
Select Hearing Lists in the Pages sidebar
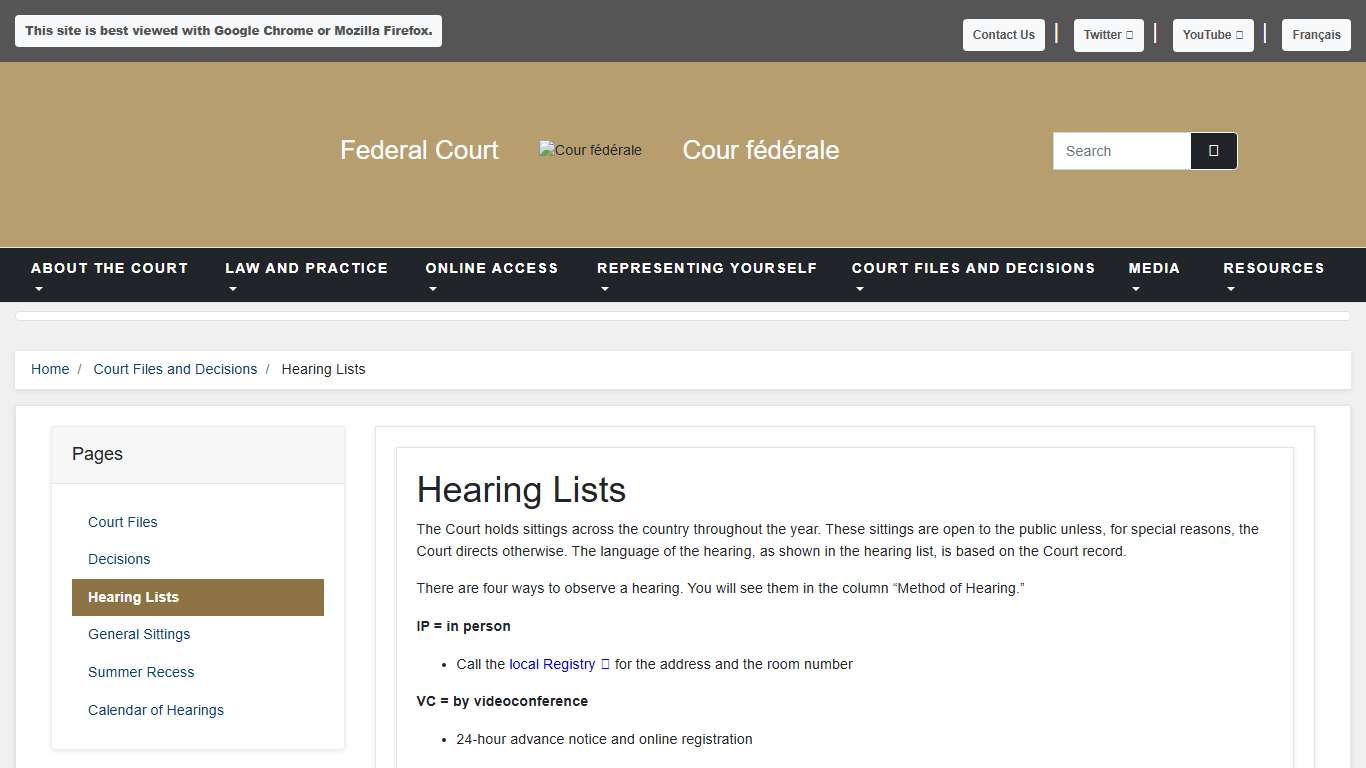pyautogui.click(x=133, y=596)
